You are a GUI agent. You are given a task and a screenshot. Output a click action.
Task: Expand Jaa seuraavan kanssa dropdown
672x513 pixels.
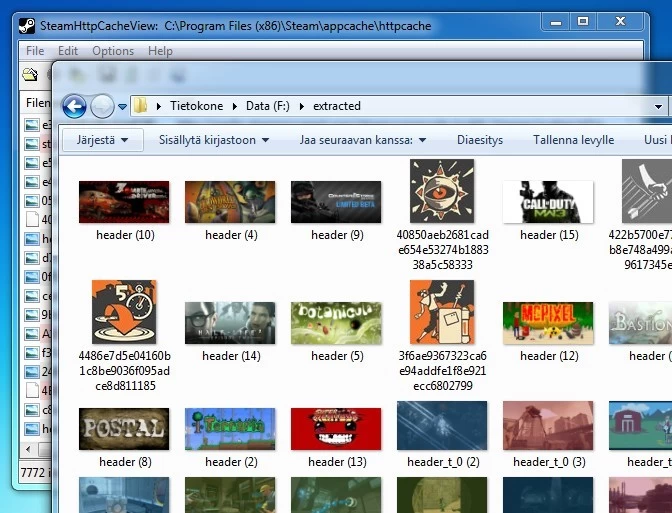click(x=363, y=140)
